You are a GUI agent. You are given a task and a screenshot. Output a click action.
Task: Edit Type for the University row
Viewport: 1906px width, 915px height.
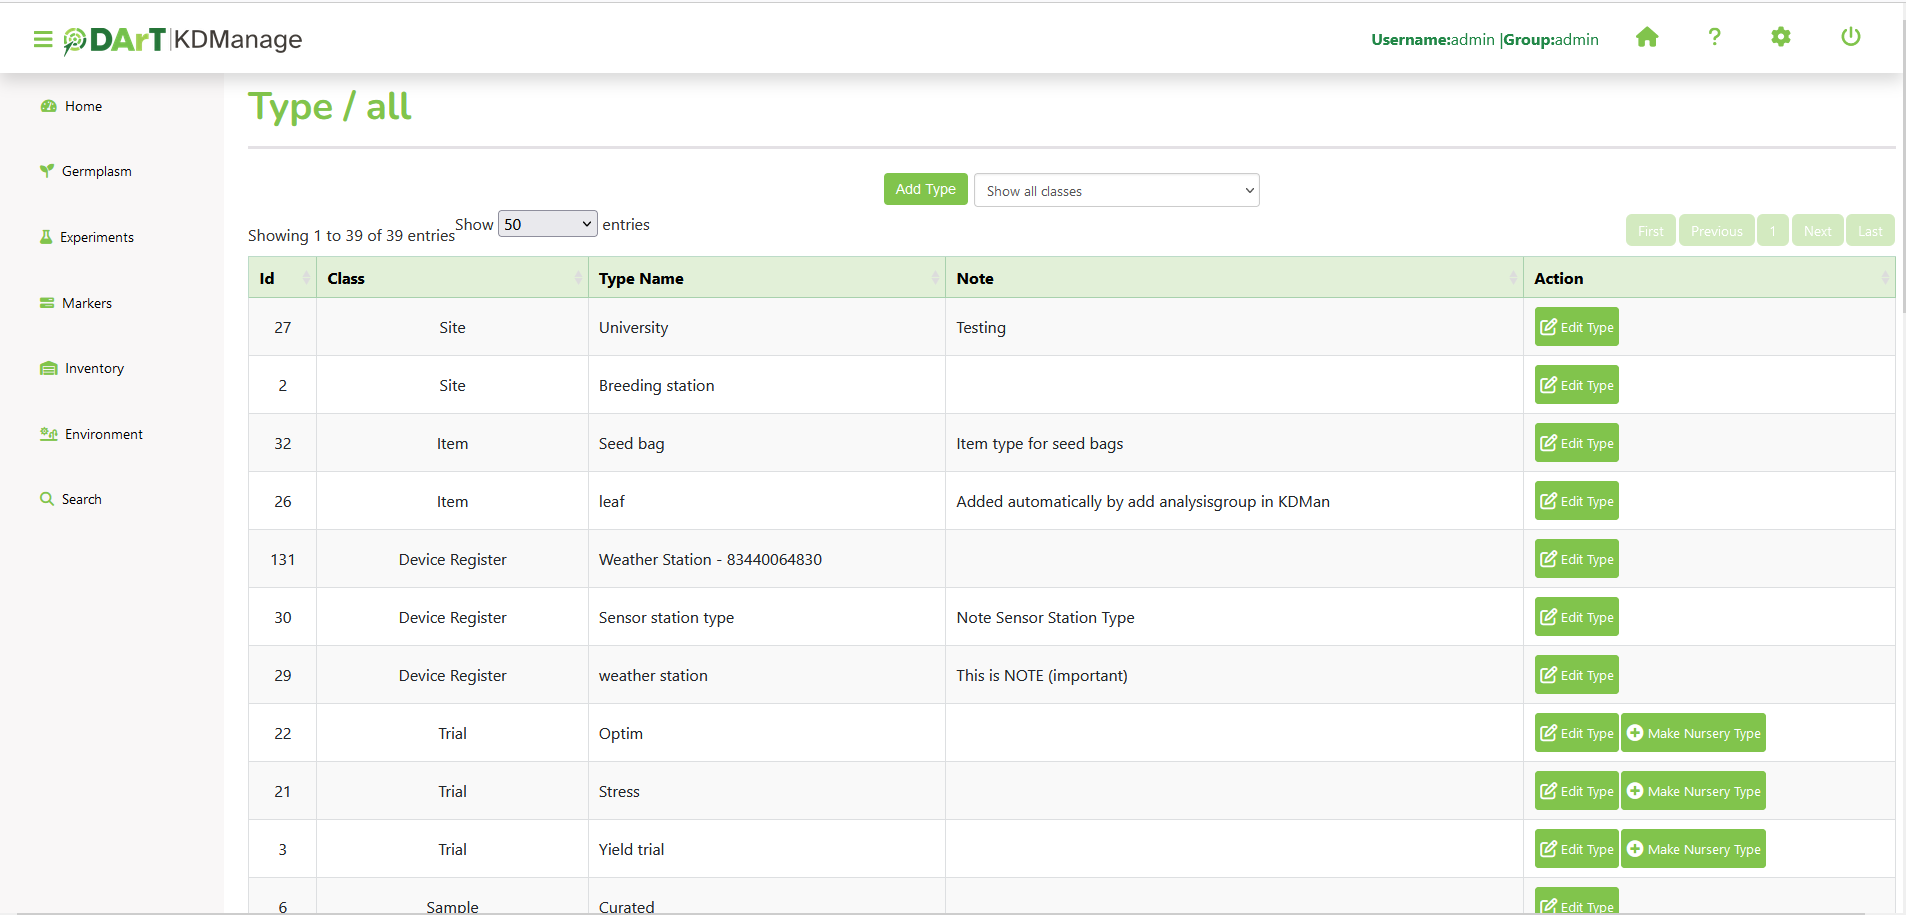coord(1576,327)
